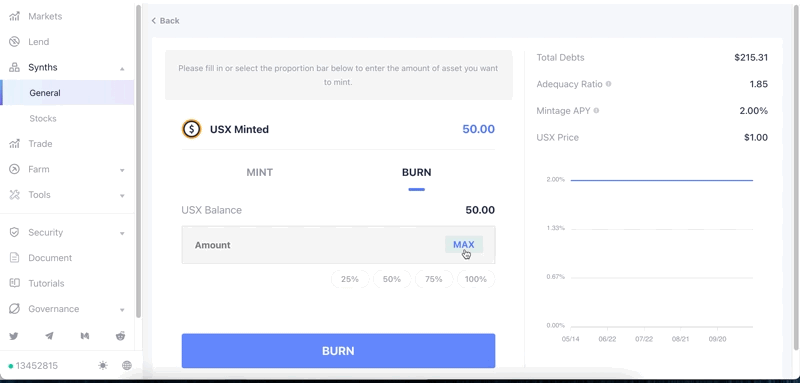Select the 50% proportion option
Image resolution: width=800 pixels, height=383 pixels.
point(392,279)
